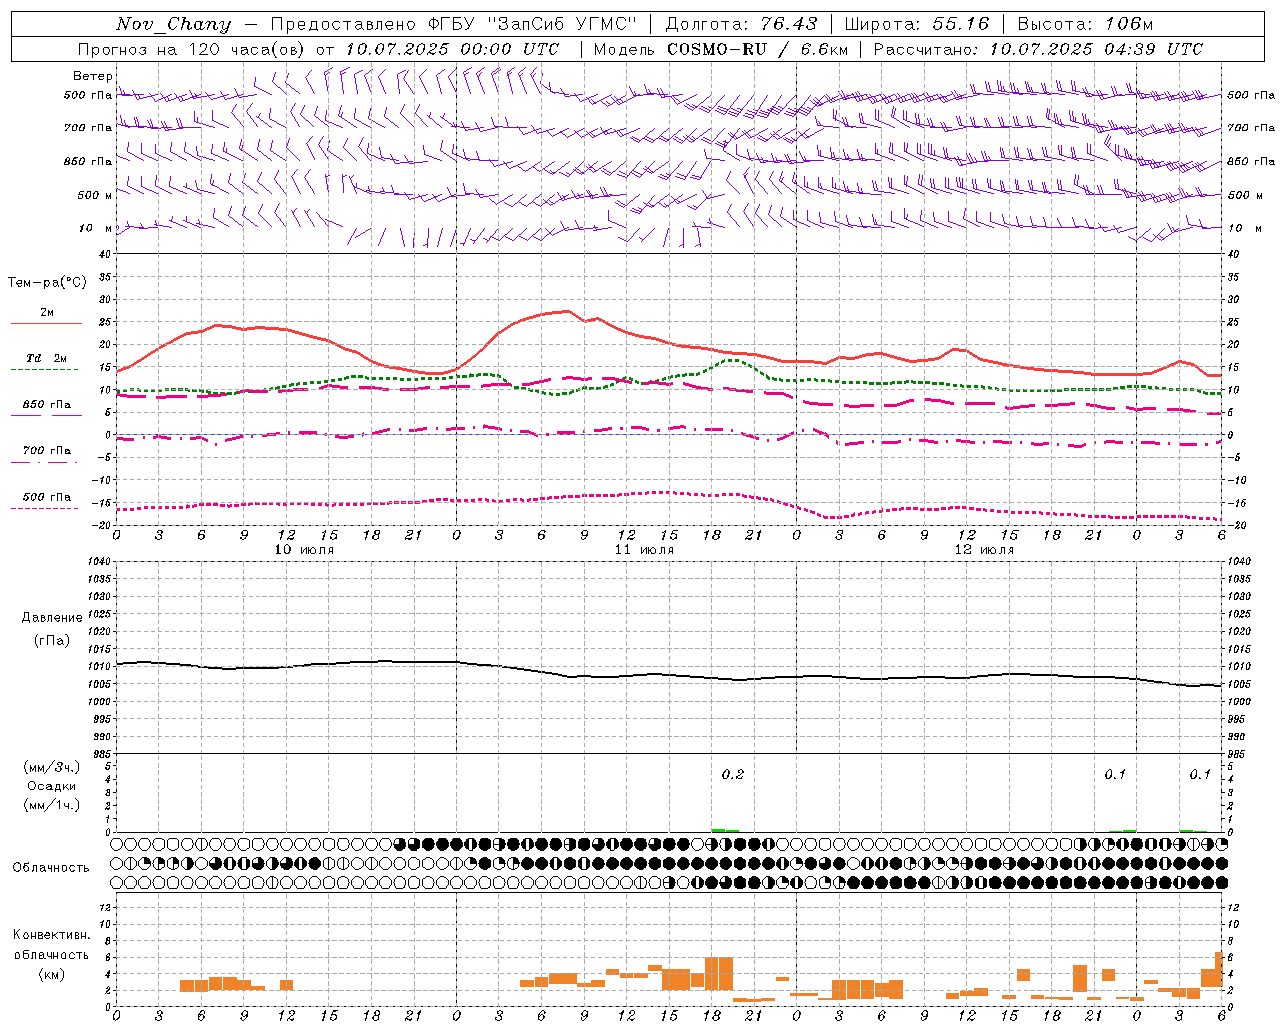
Task: Click the Конвективн. convective cloud label
Action: (52, 934)
